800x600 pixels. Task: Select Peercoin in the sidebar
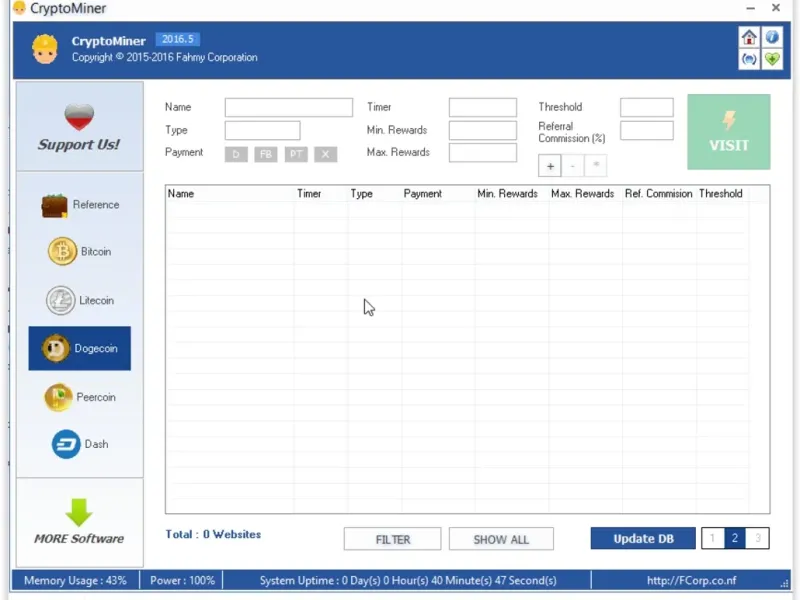tap(80, 397)
